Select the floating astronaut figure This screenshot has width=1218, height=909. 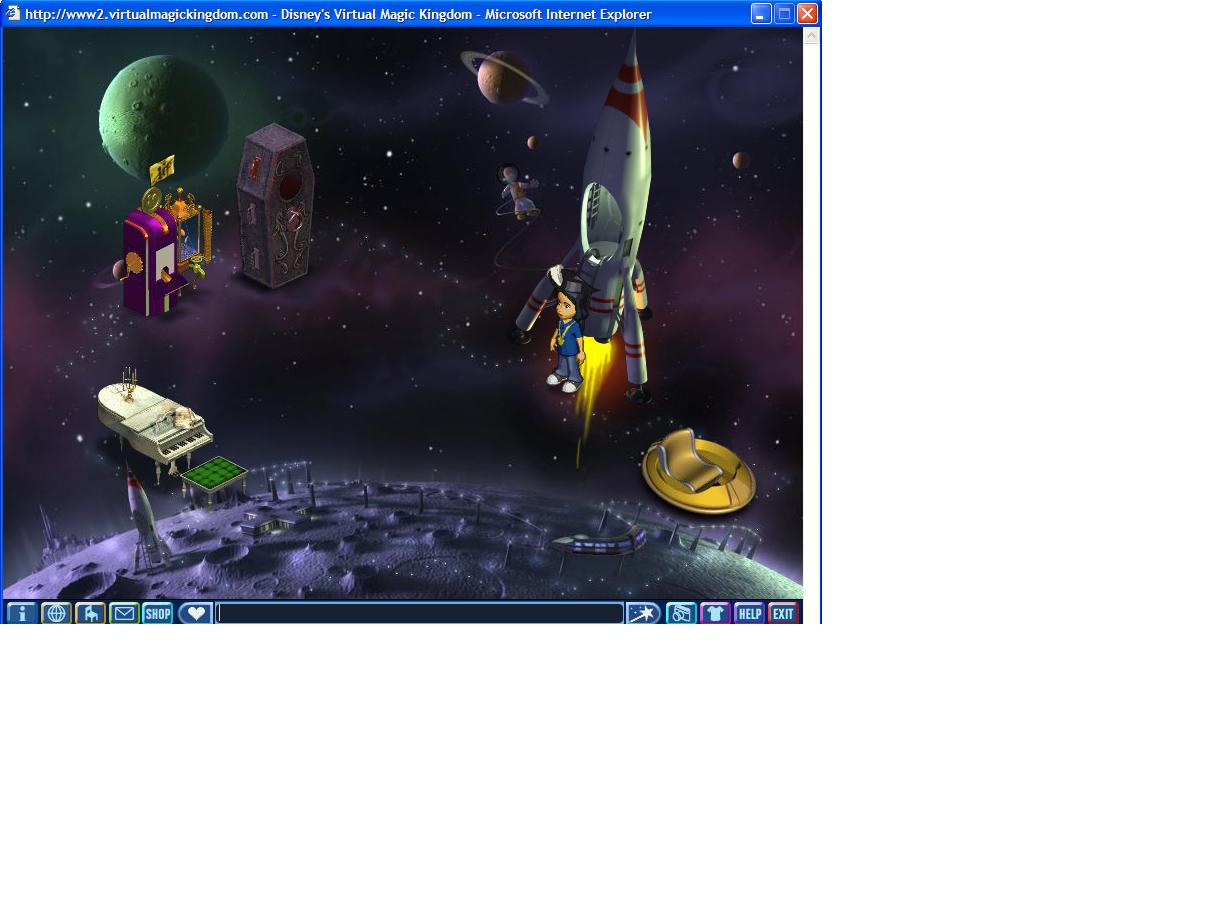[x=518, y=193]
